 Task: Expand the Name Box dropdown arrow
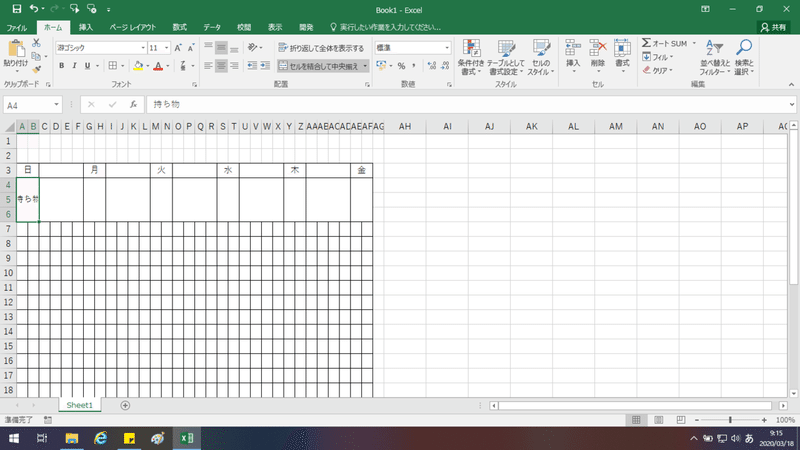click(56, 105)
